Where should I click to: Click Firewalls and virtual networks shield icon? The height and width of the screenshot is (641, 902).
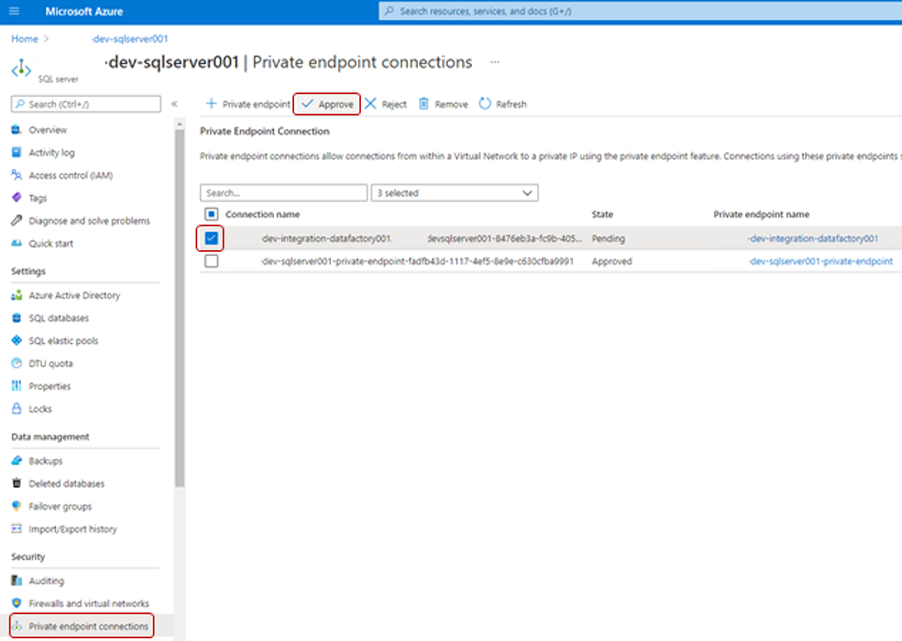17,603
